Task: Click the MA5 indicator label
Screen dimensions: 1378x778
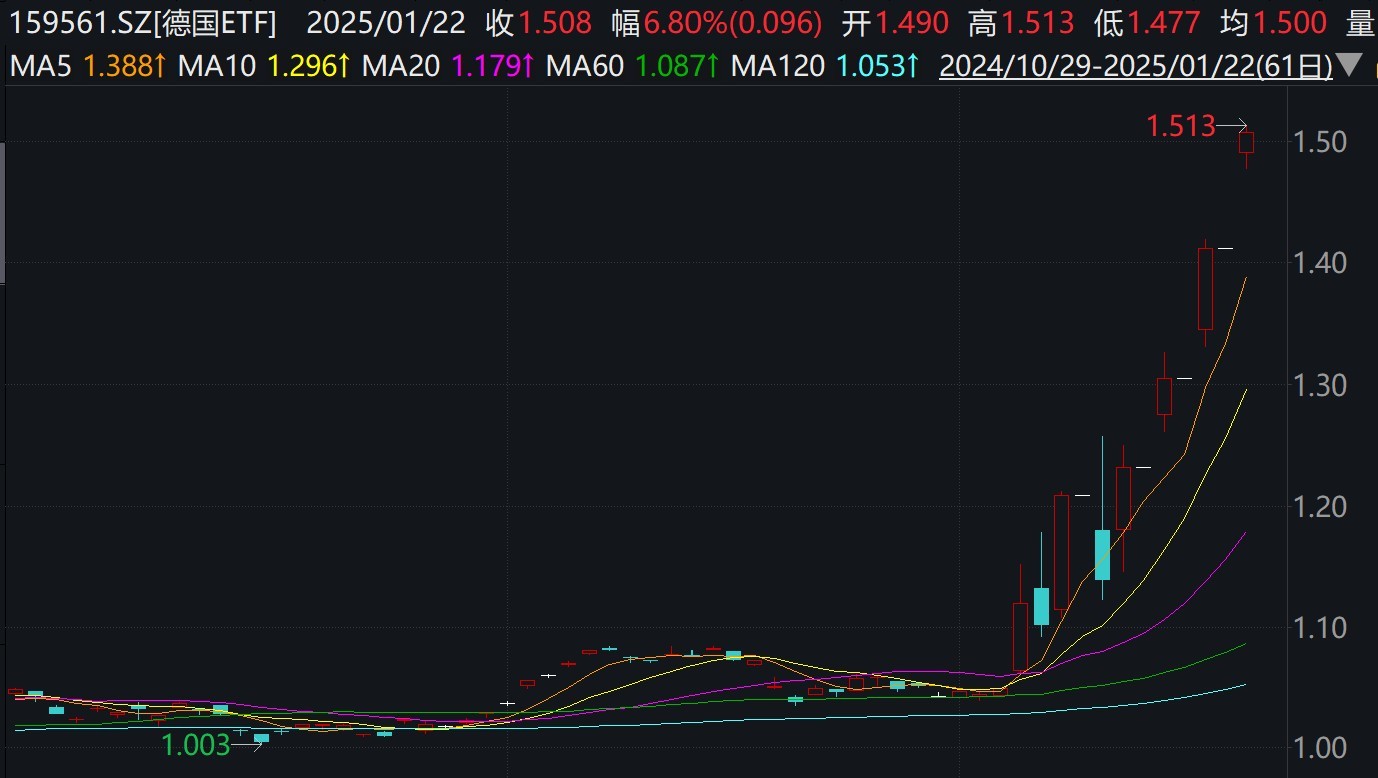Action: click(x=41, y=67)
